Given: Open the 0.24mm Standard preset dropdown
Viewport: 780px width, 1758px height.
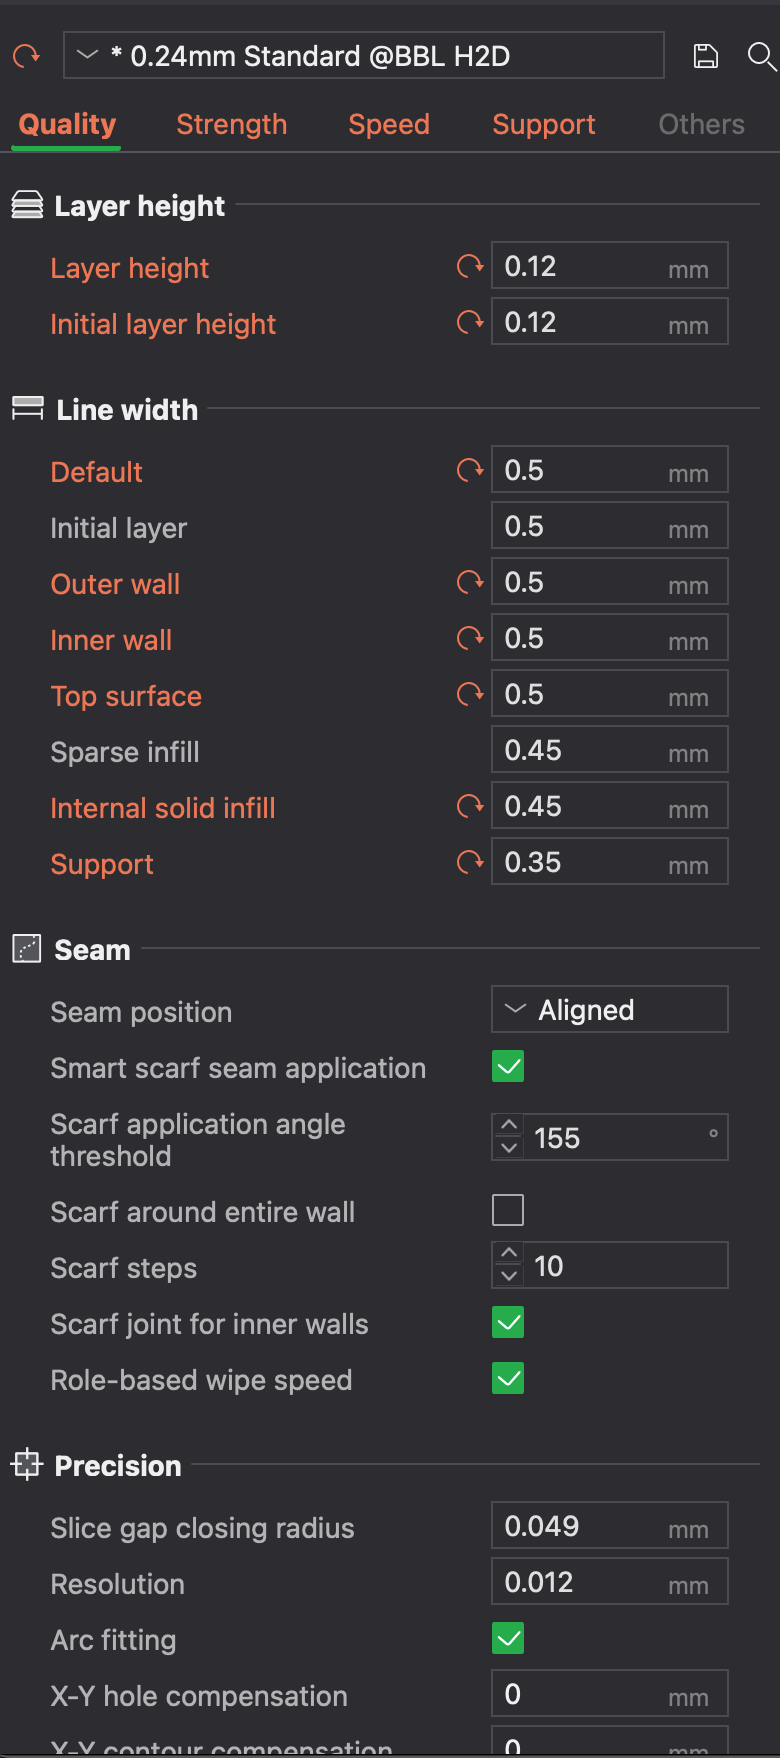Looking at the screenshot, I should pyautogui.click(x=364, y=56).
